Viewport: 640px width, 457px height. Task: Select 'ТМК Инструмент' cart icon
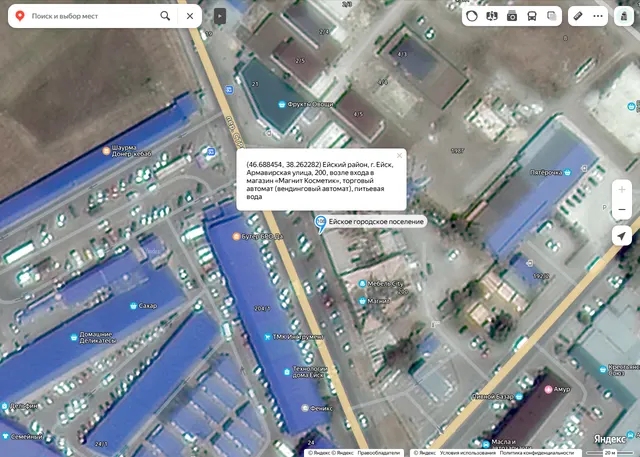267,337
